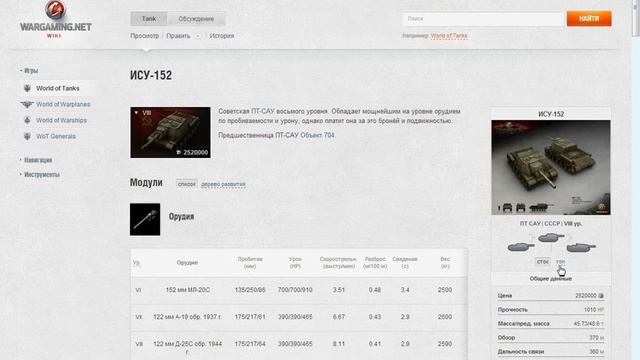Open World of Warplanes sidebar icon
The image size is (640, 360).
coord(27,104)
